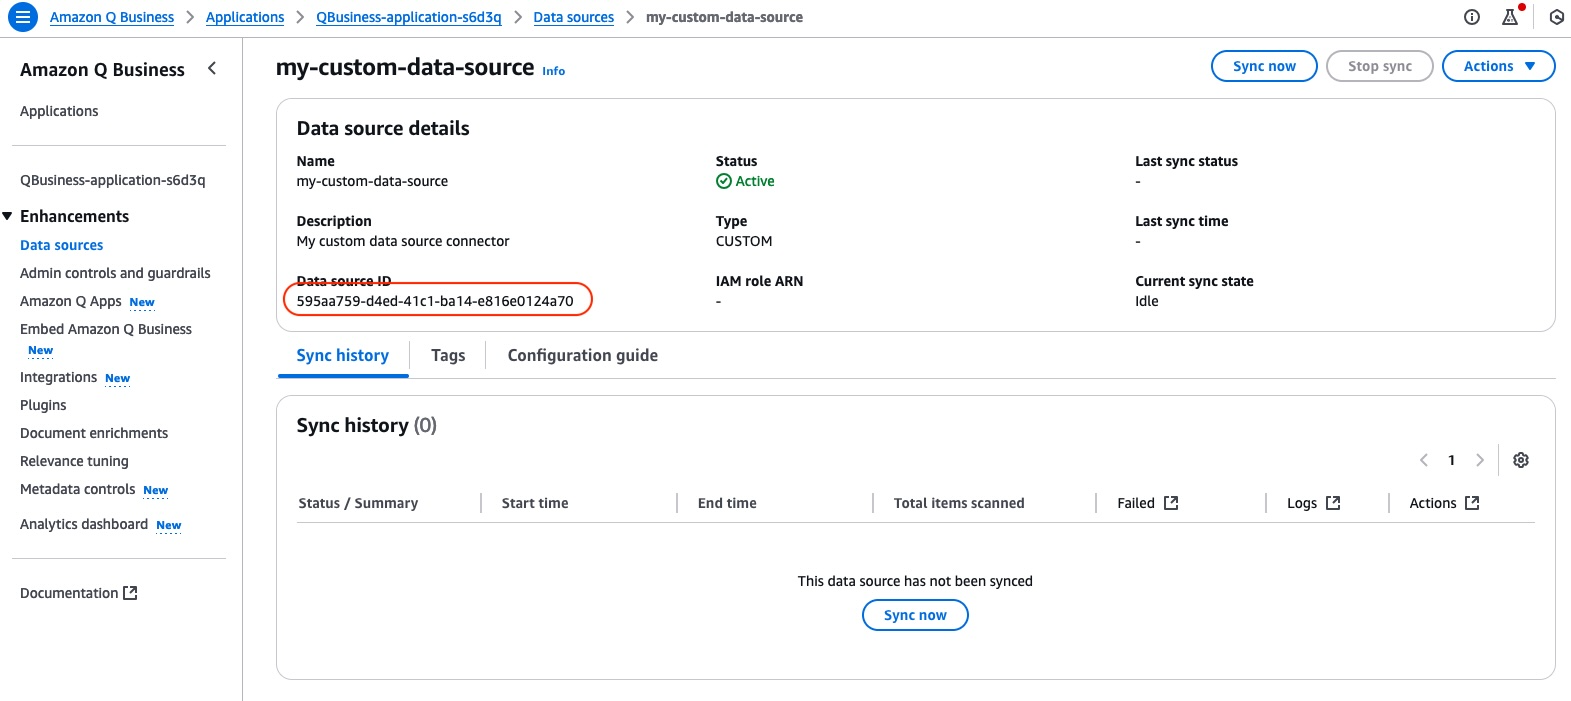The height and width of the screenshot is (701, 1571).
Task: Open Applications in the sidebar
Action: click(x=59, y=111)
